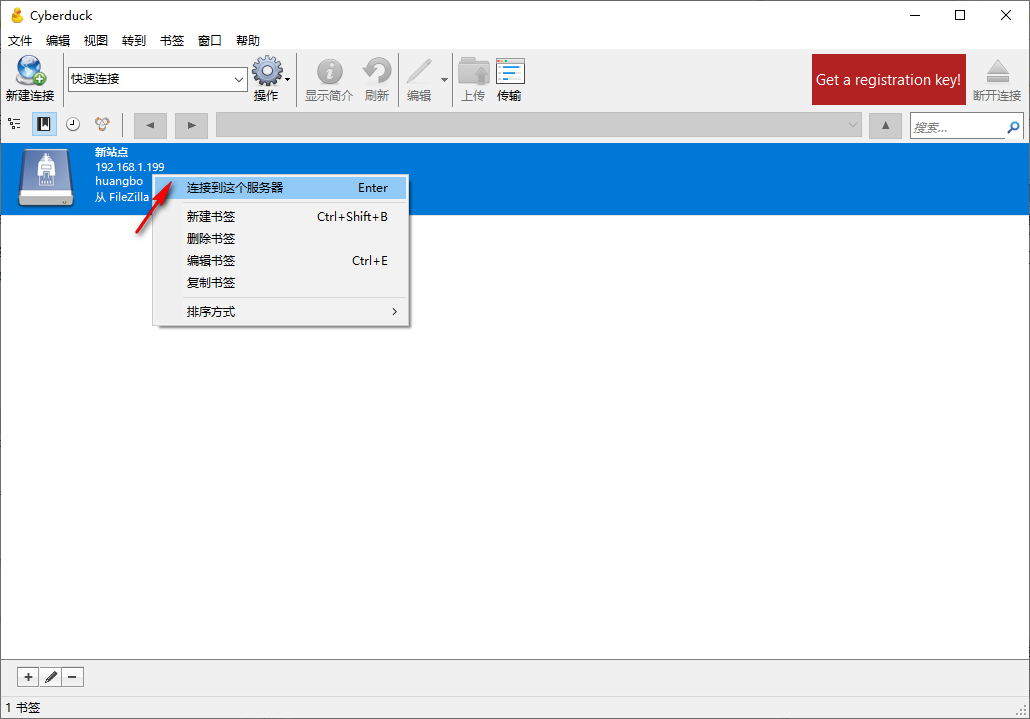Screen dimensions: 1030x719
Task: Click the Cyberduck duck title icon
Action: (x=17, y=15)
